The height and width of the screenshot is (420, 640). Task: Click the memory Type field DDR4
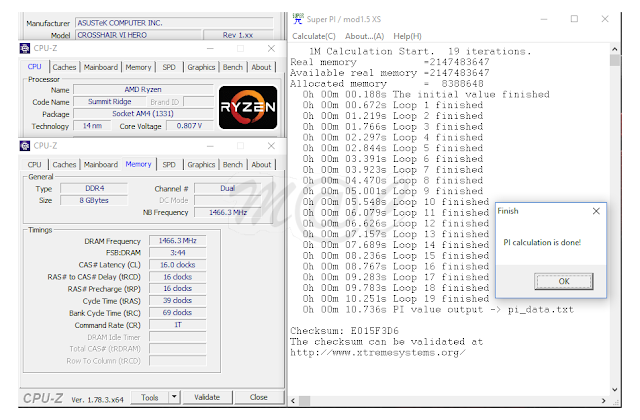click(94, 188)
